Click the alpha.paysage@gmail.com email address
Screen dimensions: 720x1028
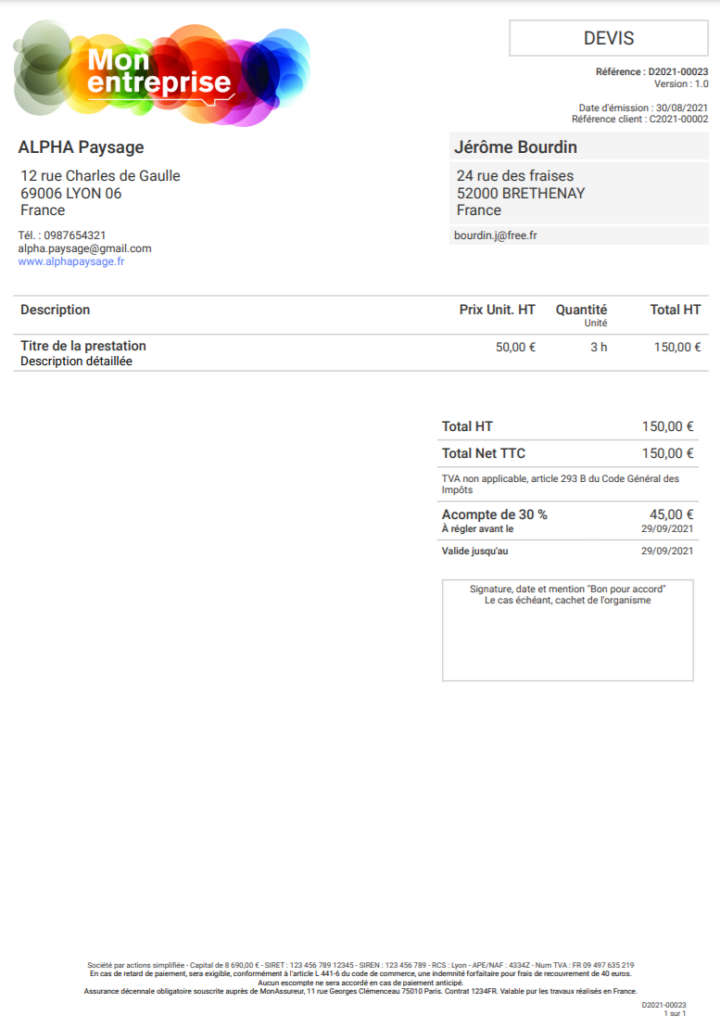pyautogui.click(x=85, y=248)
